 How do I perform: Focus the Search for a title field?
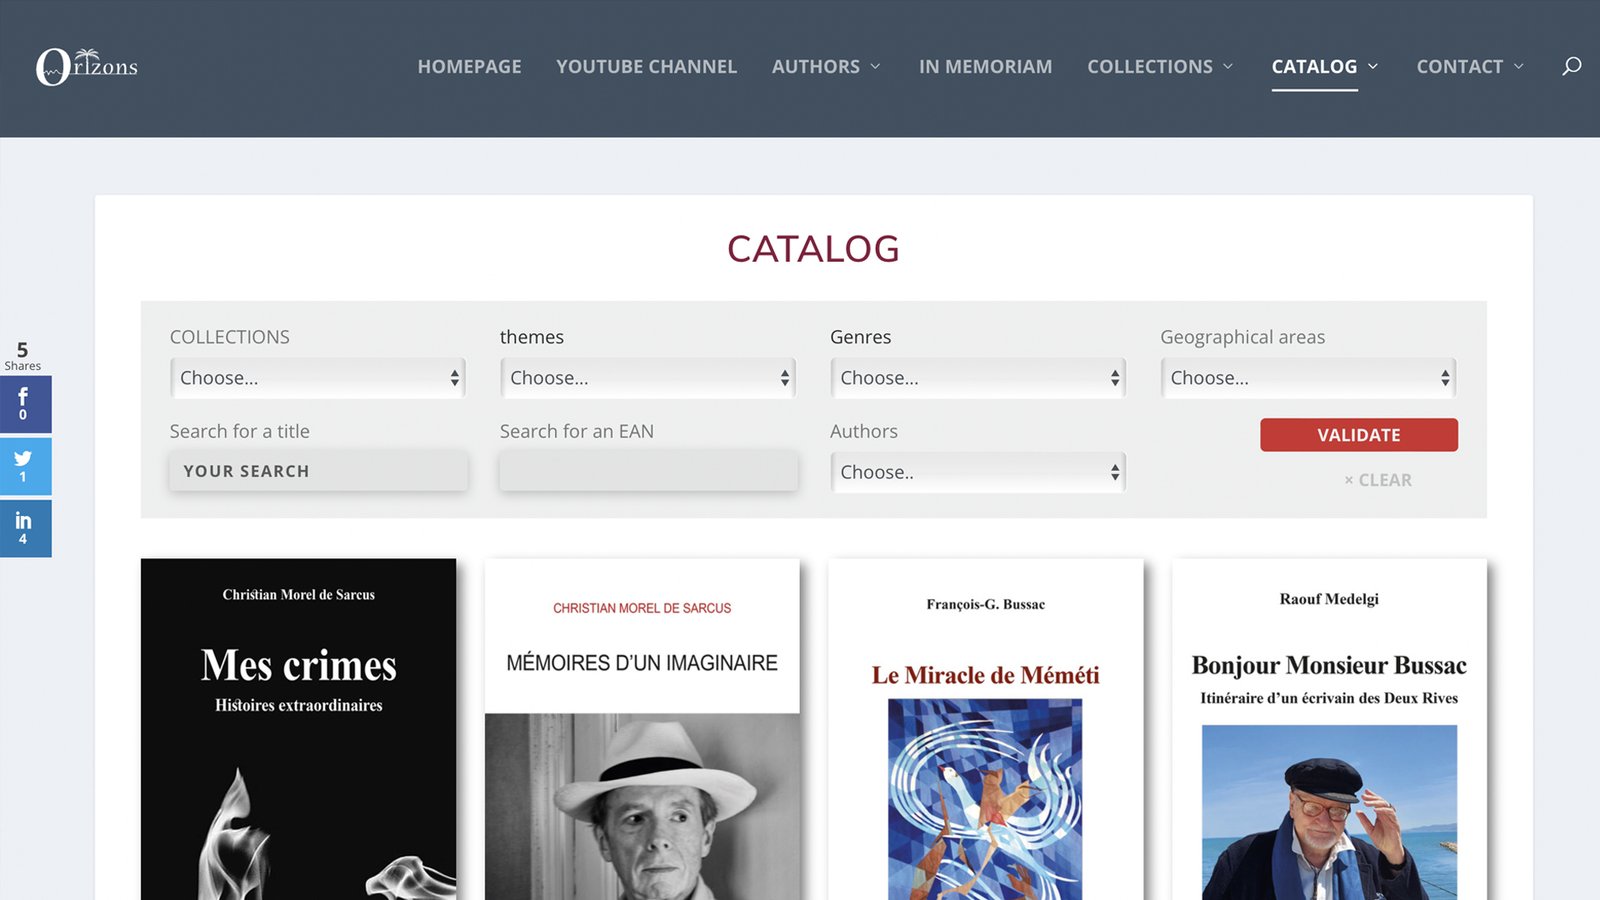pyautogui.click(x=318, y=471)
